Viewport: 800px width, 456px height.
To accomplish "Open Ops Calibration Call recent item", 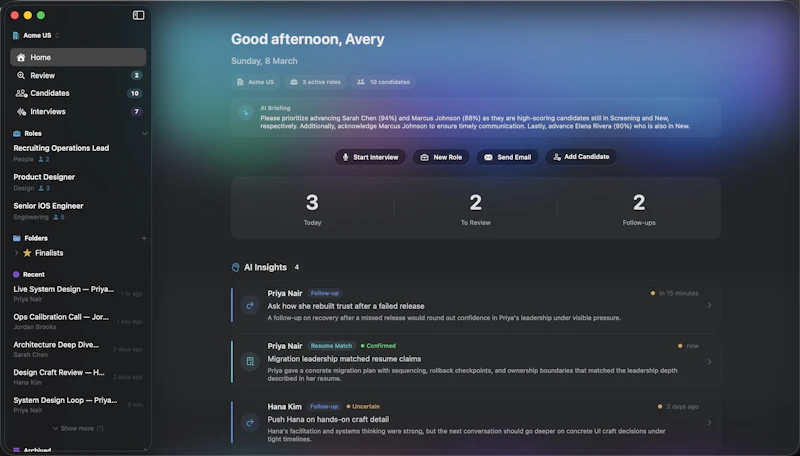I will click(78, 321).
